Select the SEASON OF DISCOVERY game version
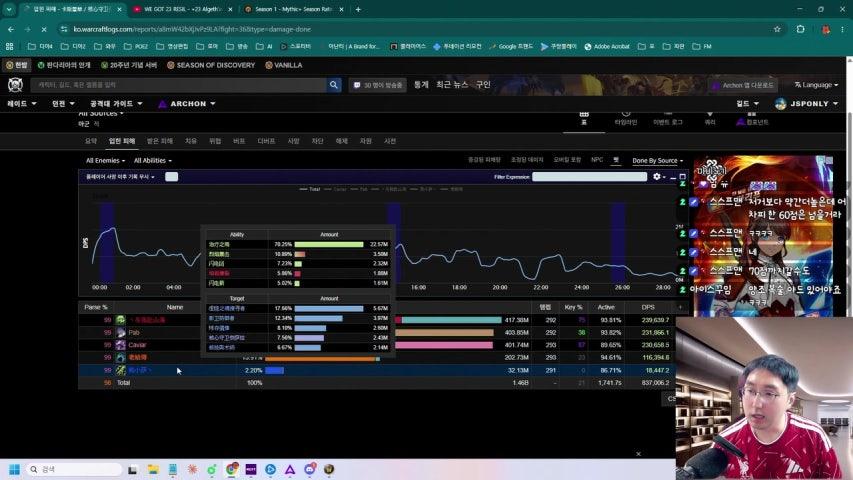853x480 pixels. tap(211, 65)
